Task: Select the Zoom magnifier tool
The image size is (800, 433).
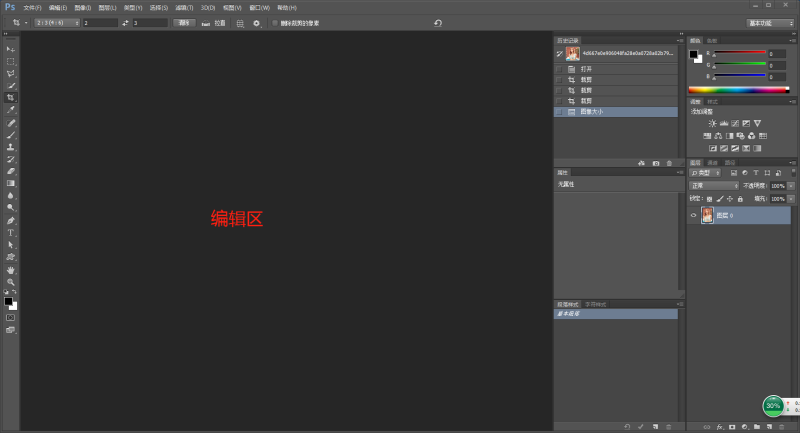Action: tap(11, 282)
